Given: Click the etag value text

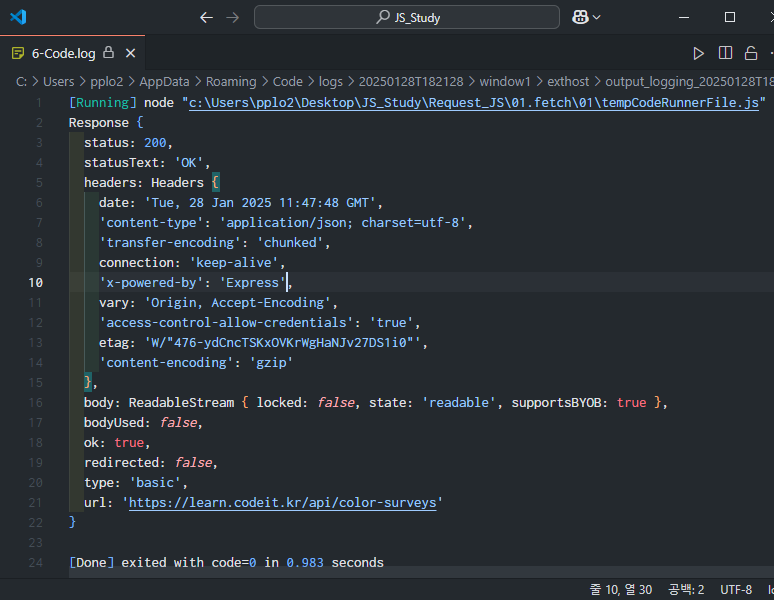Looking at the screenshot, I should pyautogui.click(x=282, y=342).
